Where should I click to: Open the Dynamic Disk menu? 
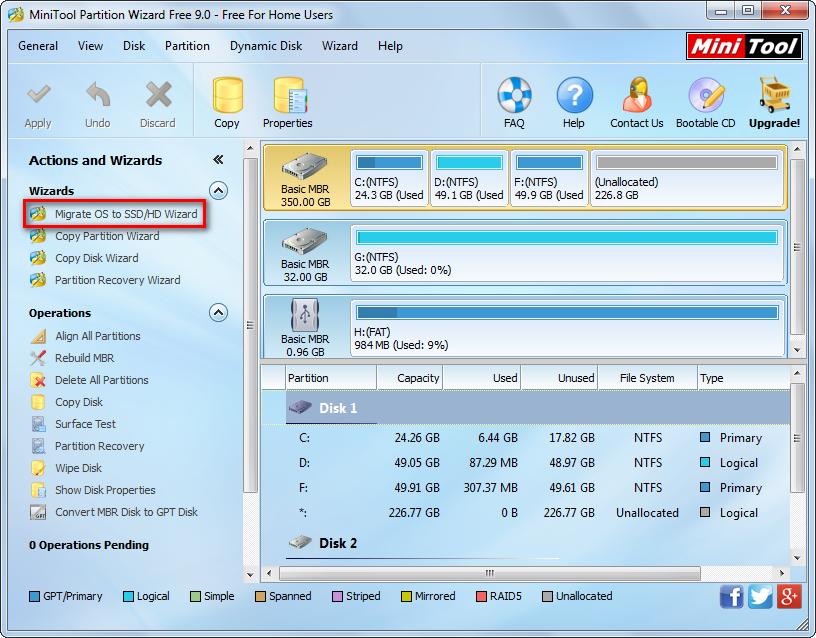[x=266, y=46]
